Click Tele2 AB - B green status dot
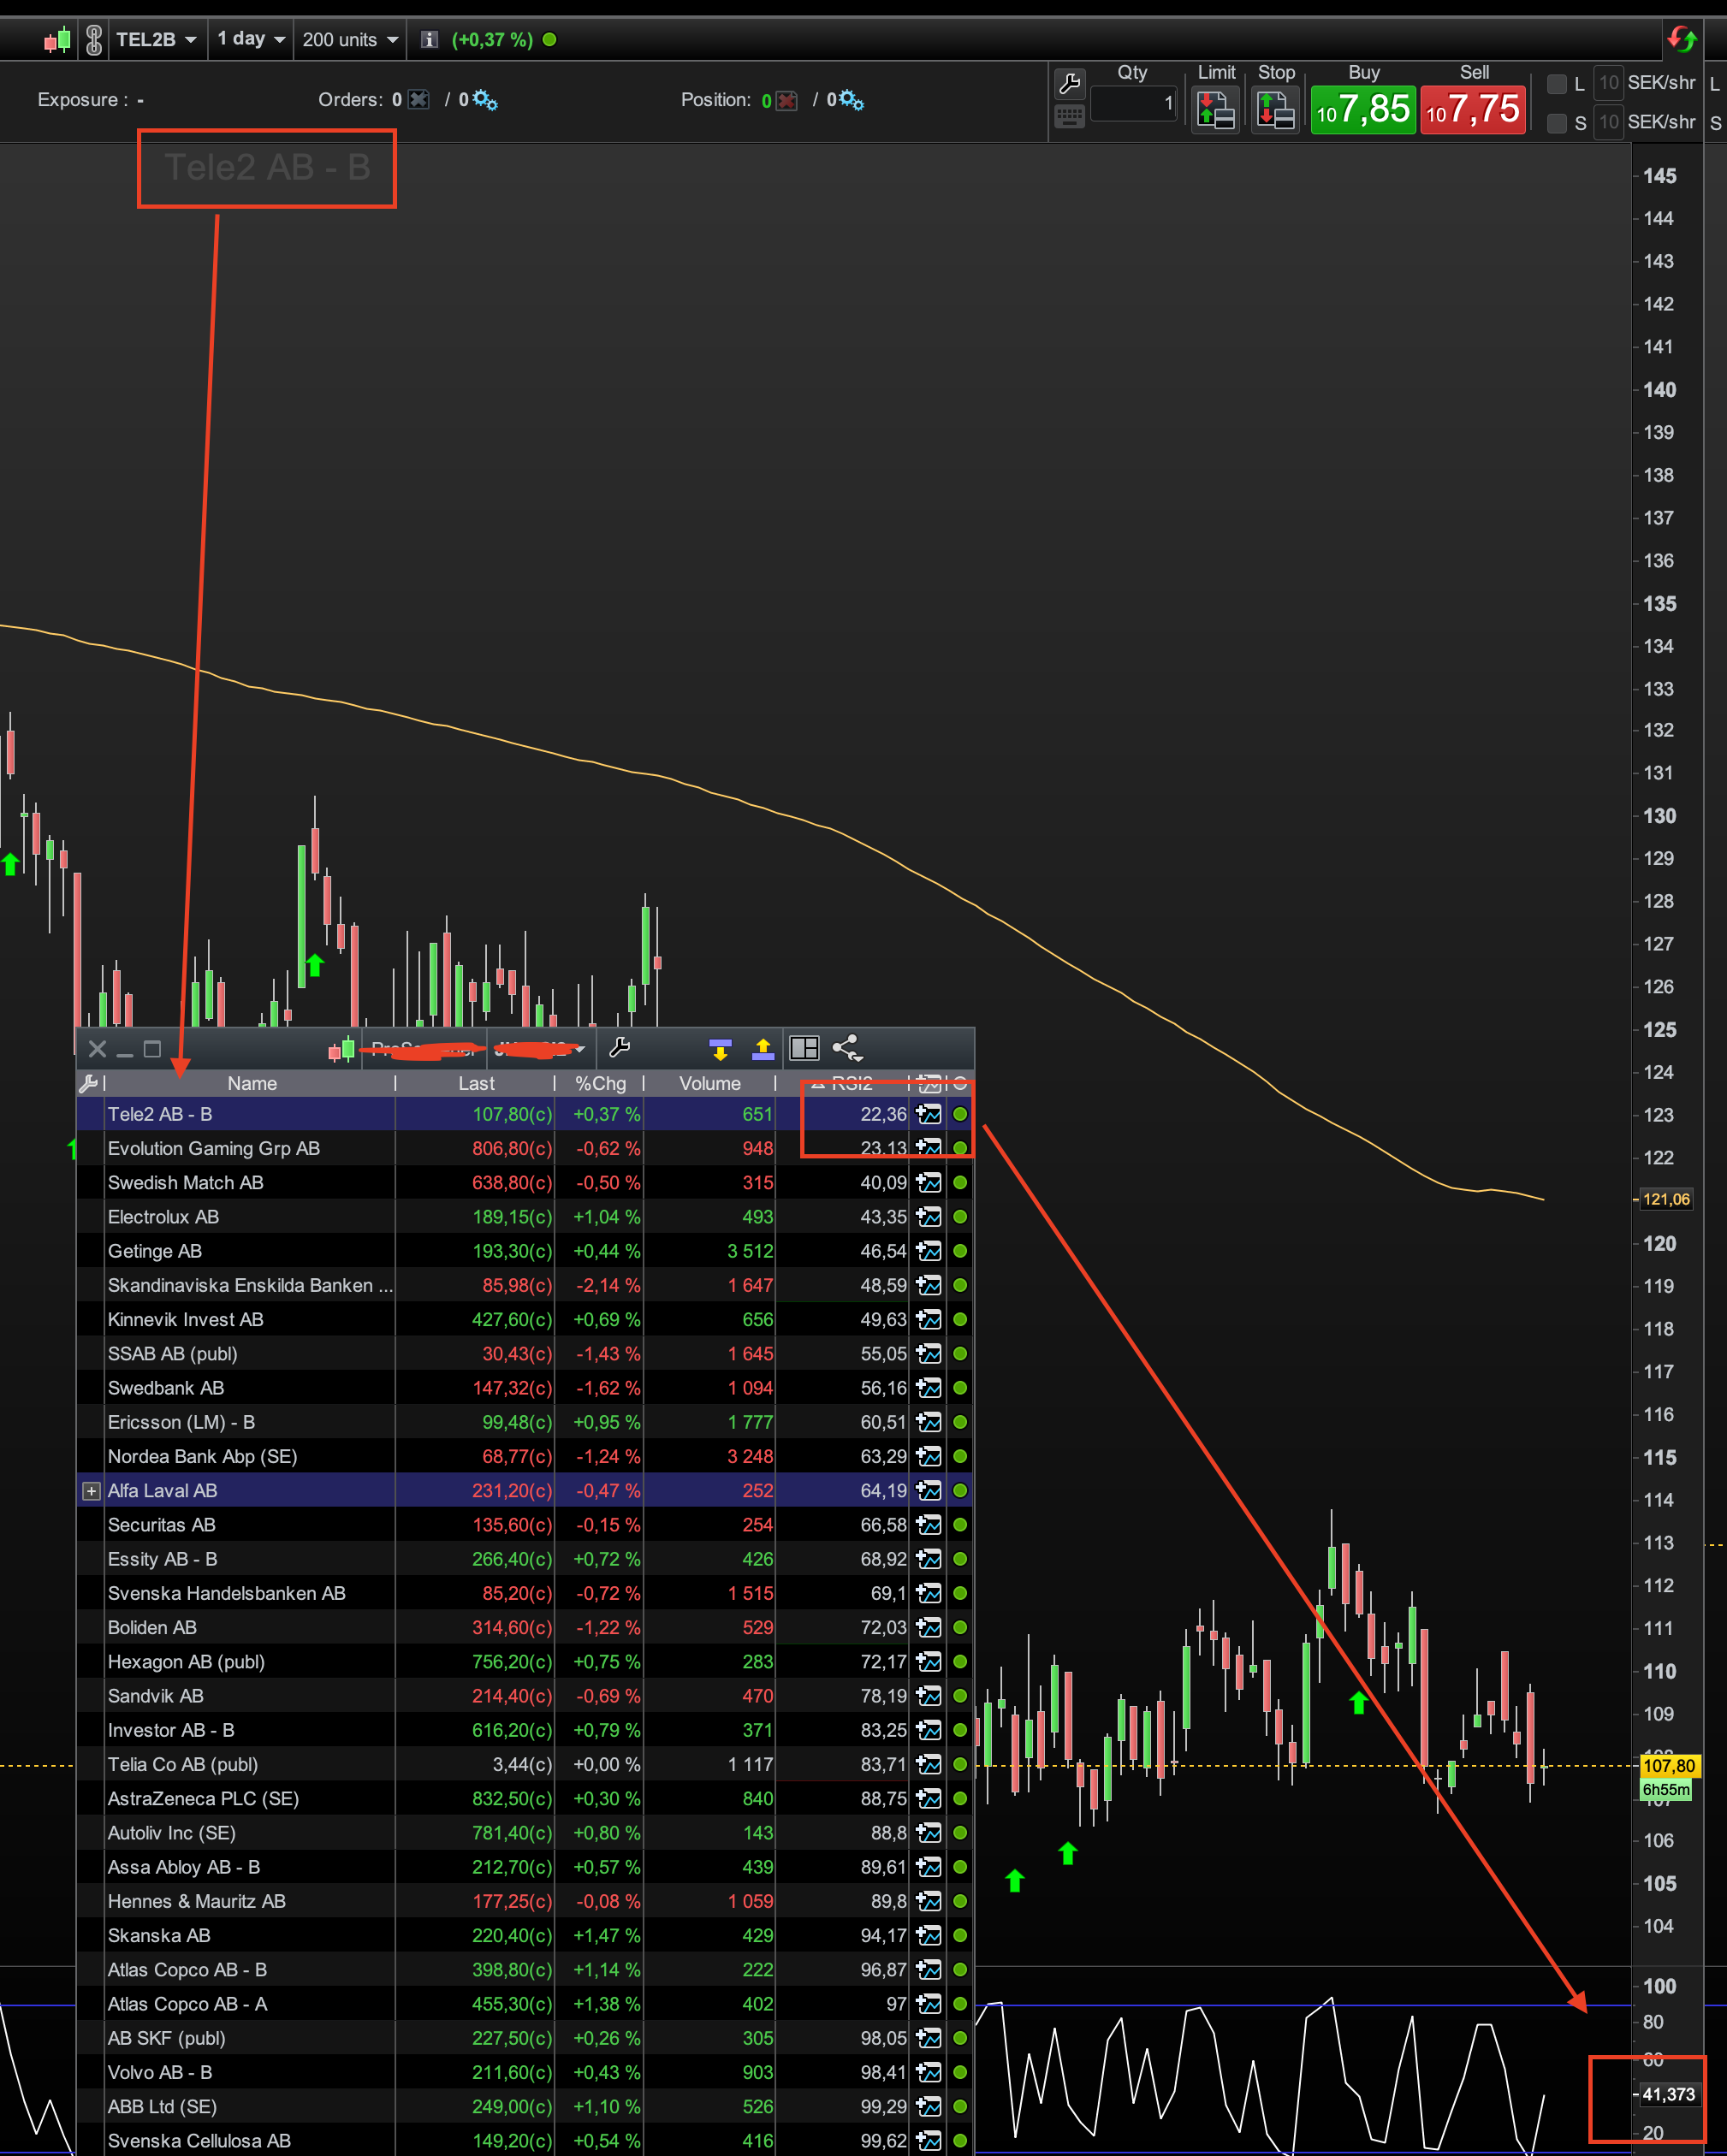The height and width of the screenshot is (2156, 1727). tap(960, 1114)
